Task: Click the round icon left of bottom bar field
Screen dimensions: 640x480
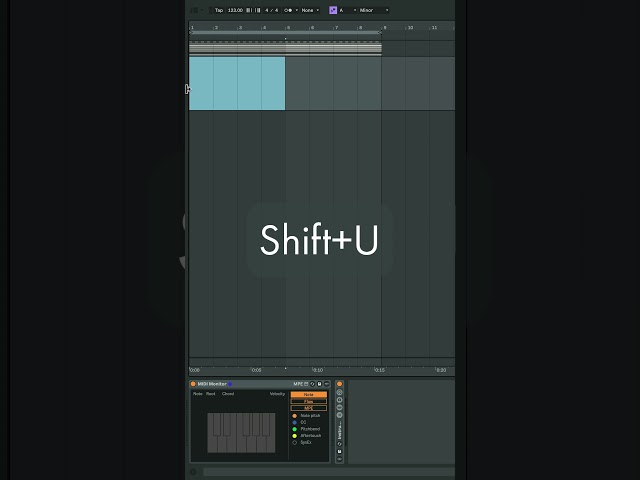Action: point(193,472)
